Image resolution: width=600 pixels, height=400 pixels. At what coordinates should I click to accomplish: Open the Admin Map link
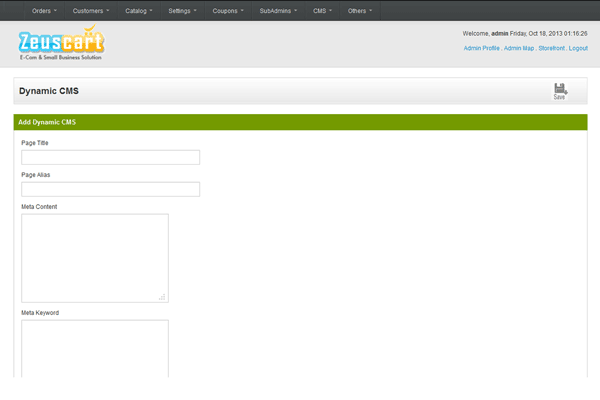[x=520, y=48]
